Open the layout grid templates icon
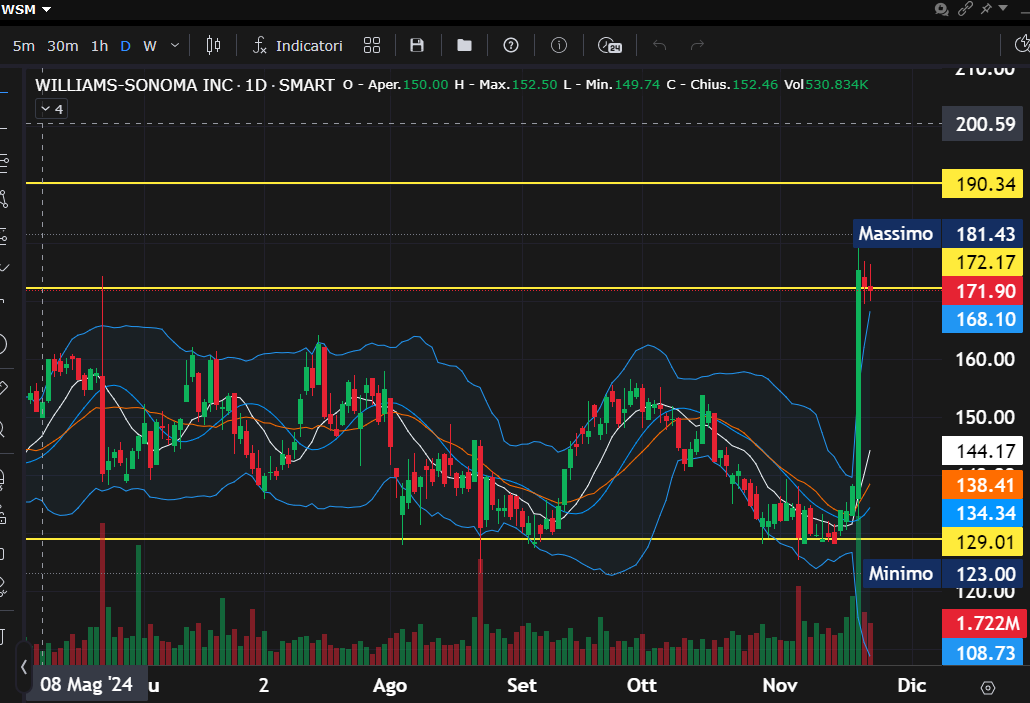1030x703 pixels. 372,45
